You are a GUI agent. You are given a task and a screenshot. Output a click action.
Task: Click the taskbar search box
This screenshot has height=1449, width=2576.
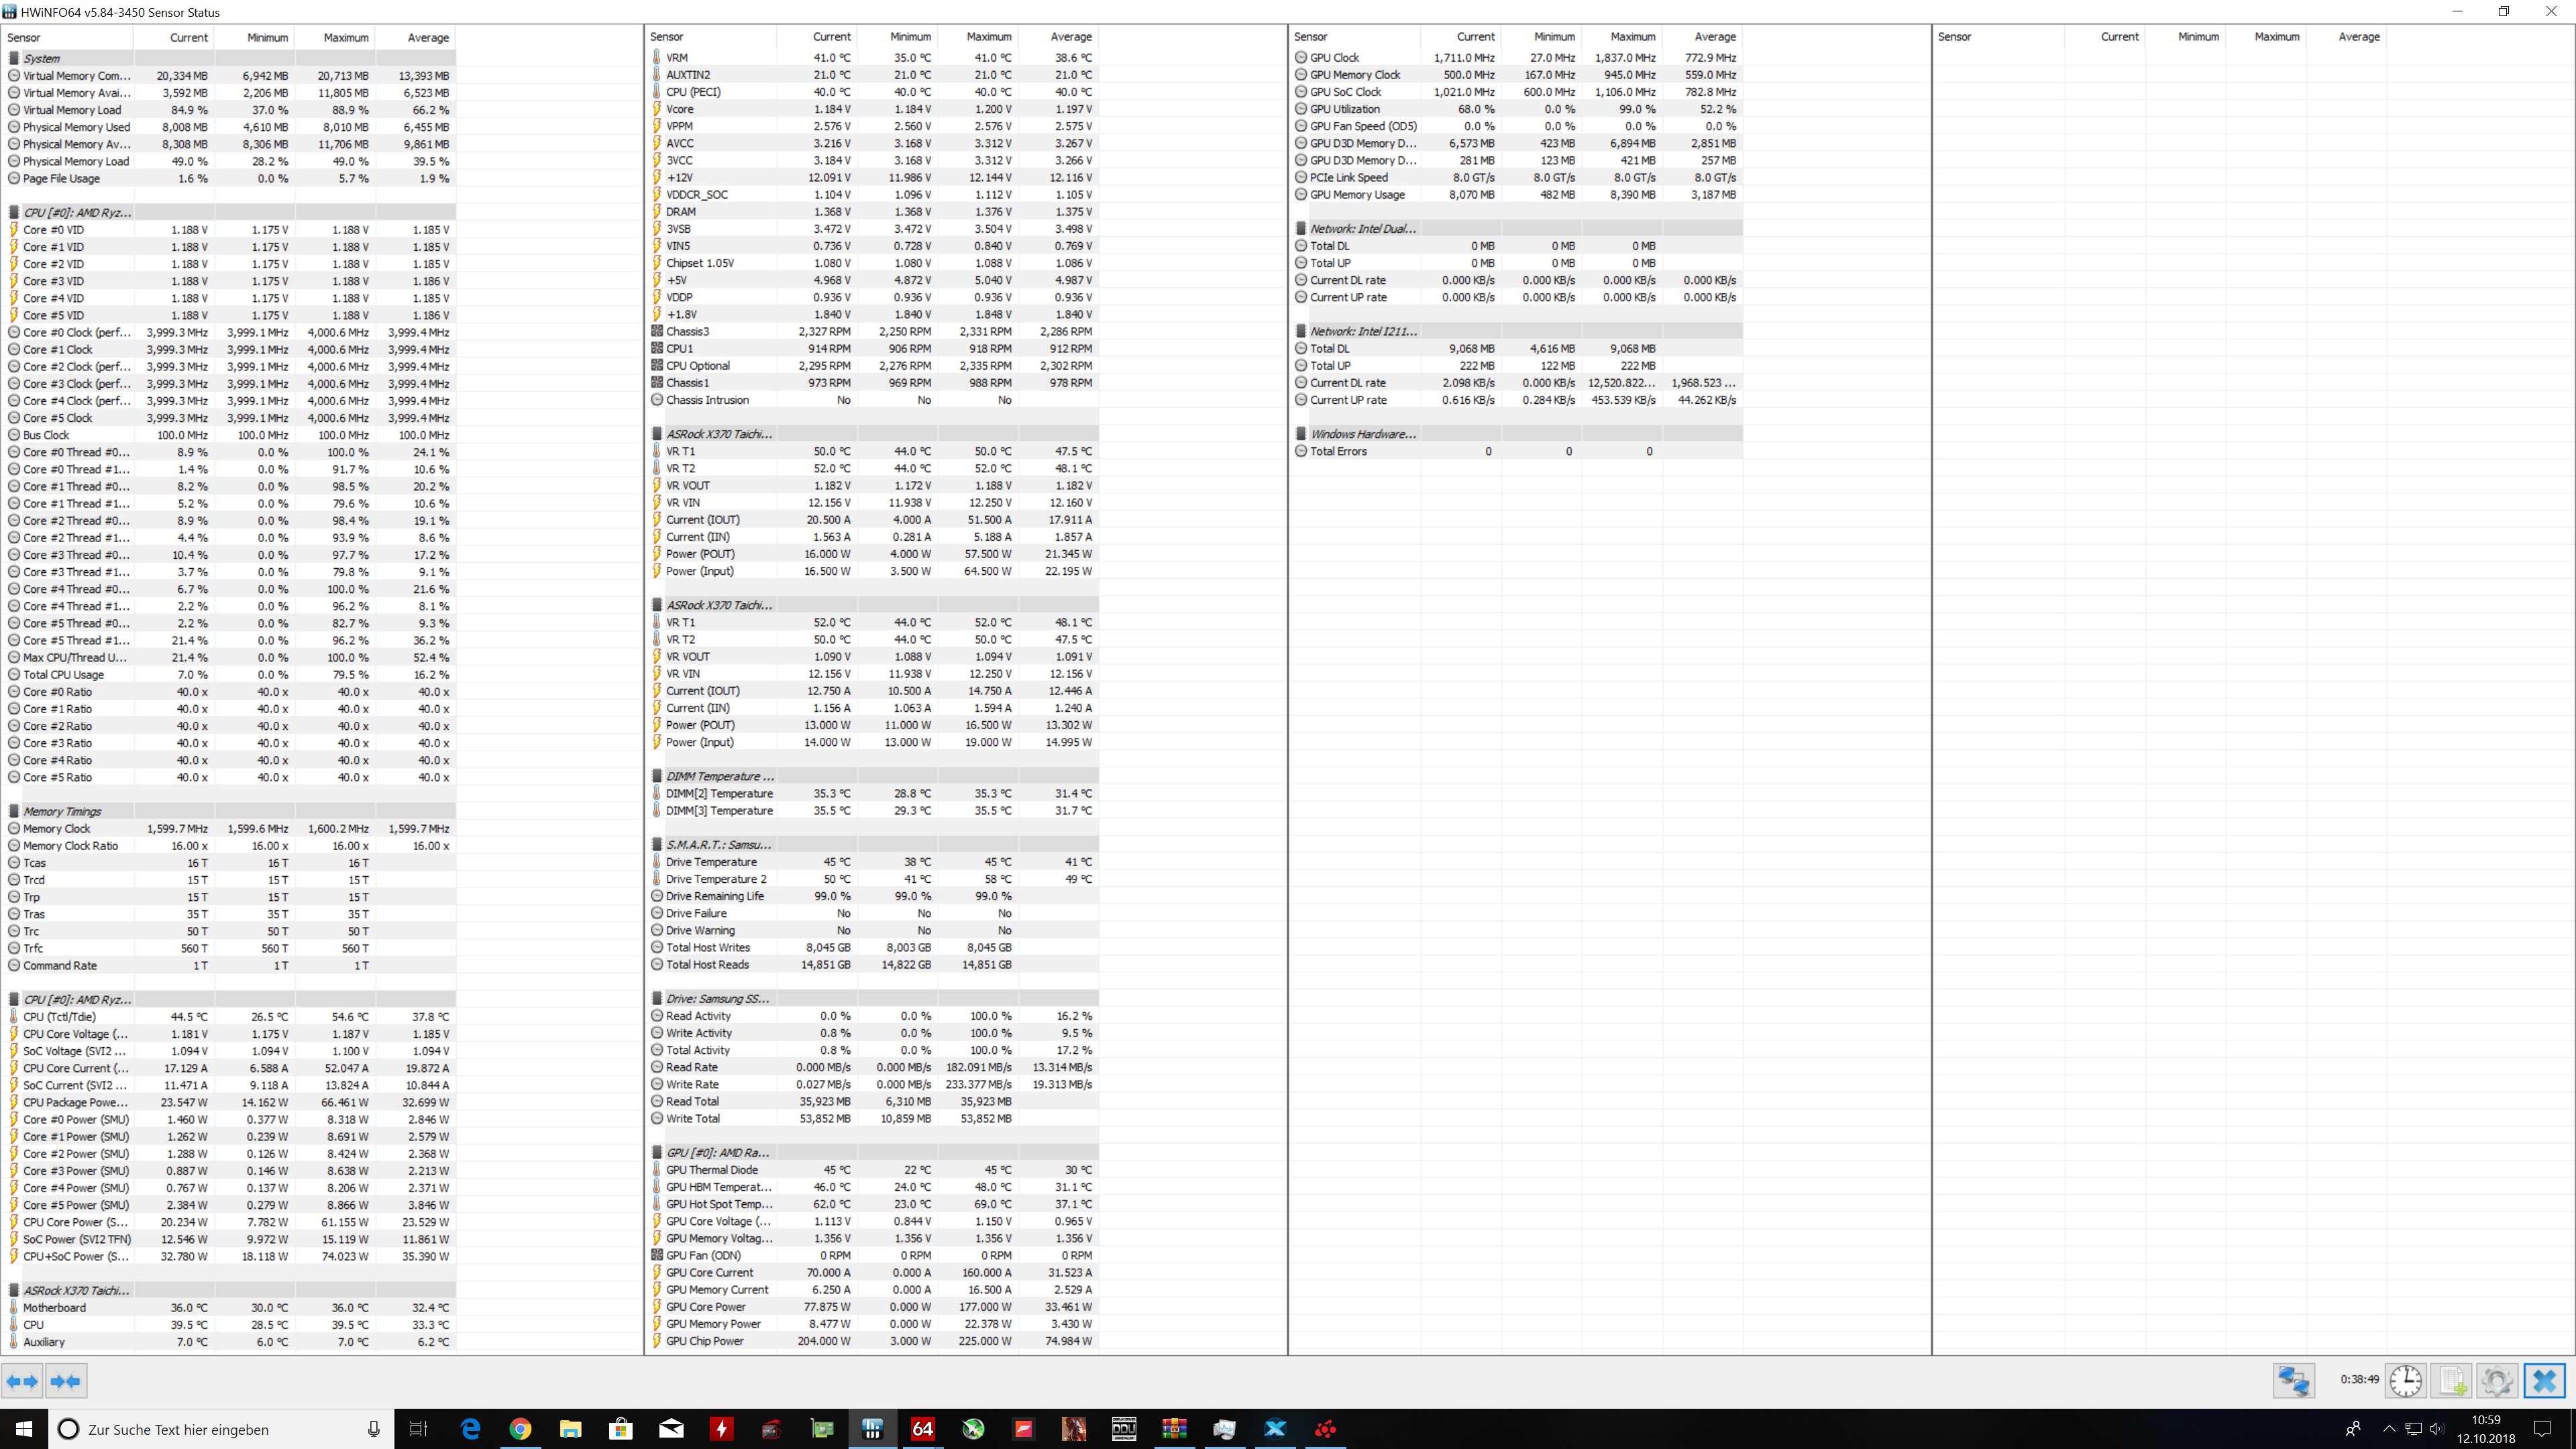point(220,1429)
